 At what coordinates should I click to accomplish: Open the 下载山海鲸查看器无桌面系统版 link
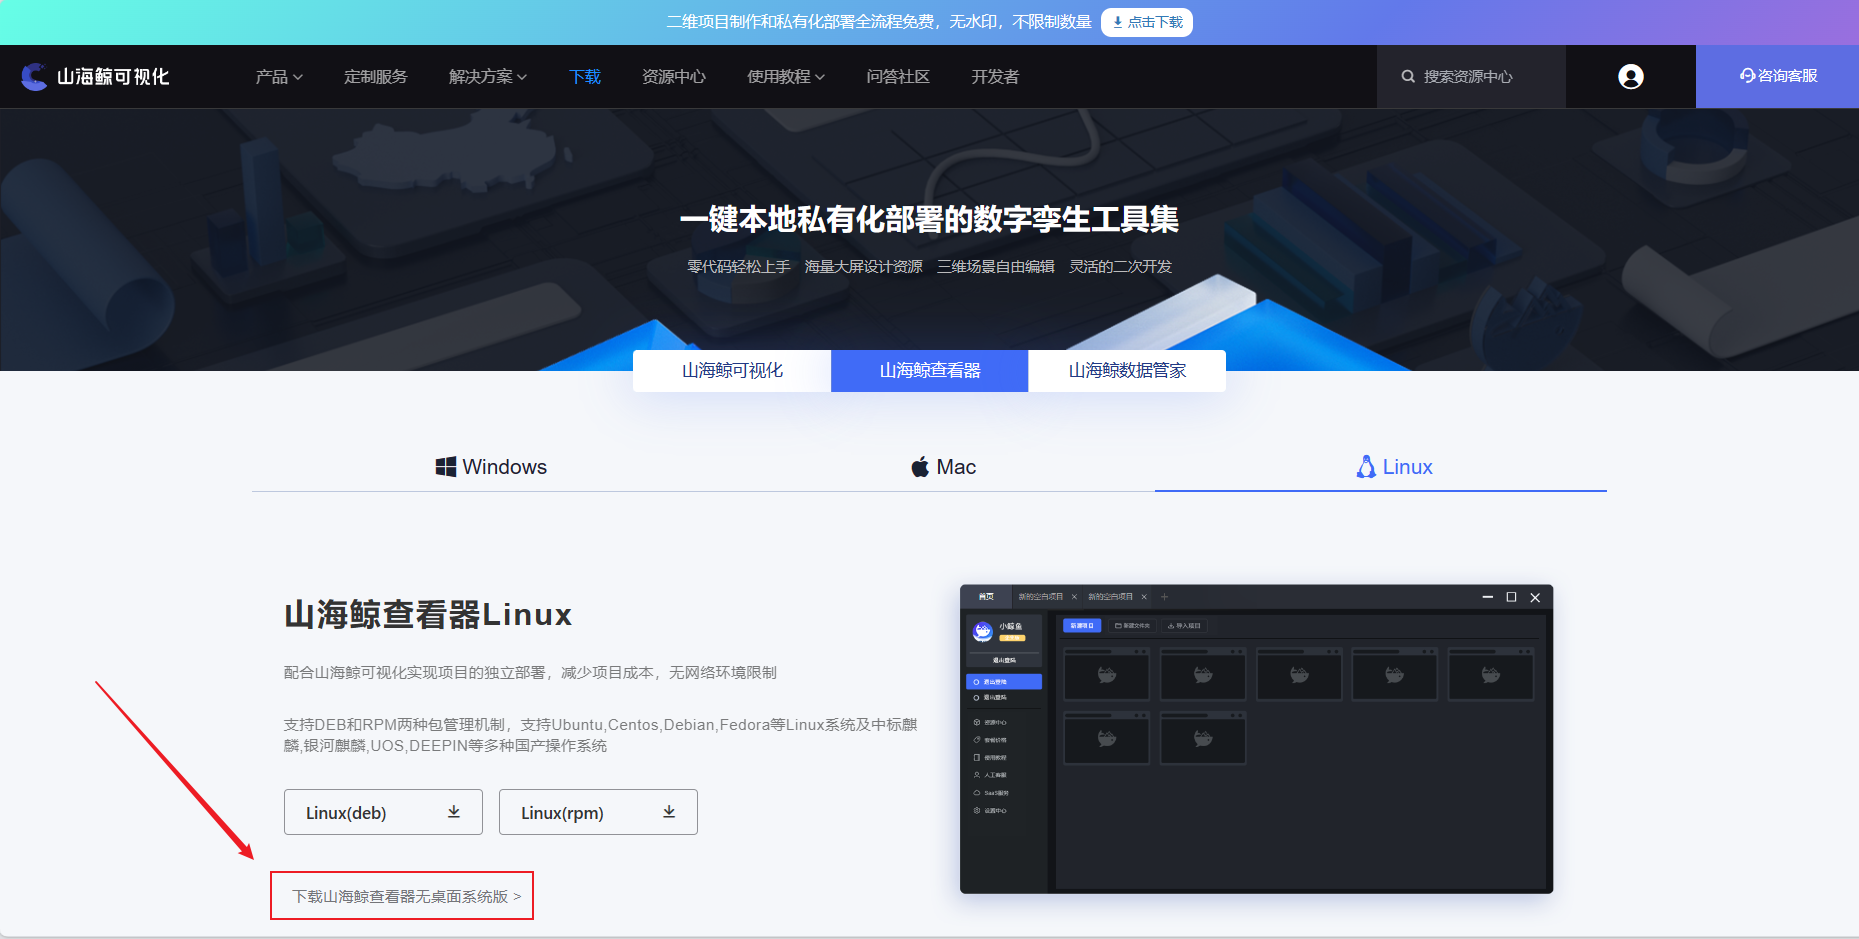(406, 896)
